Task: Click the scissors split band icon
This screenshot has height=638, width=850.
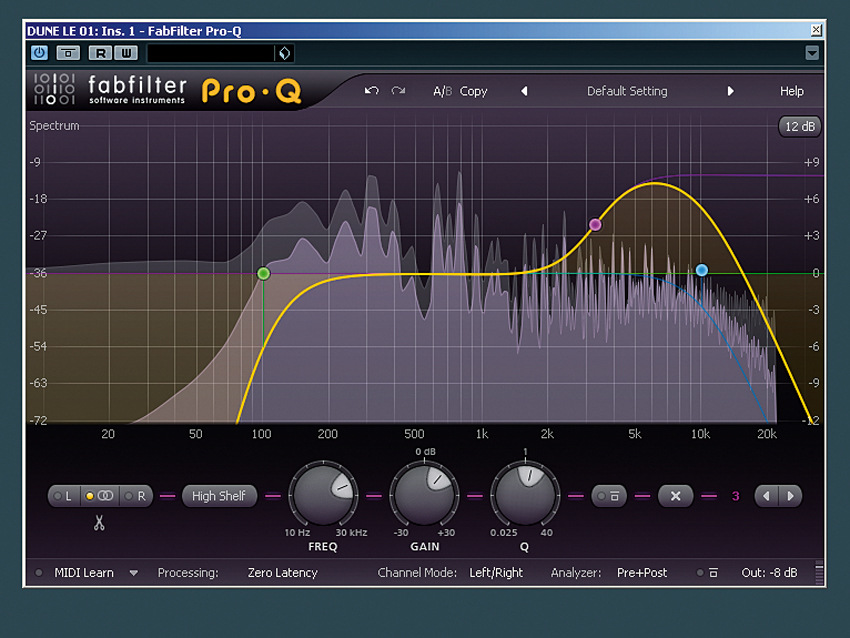Action: pyautogui.click(x=99, y=523)
